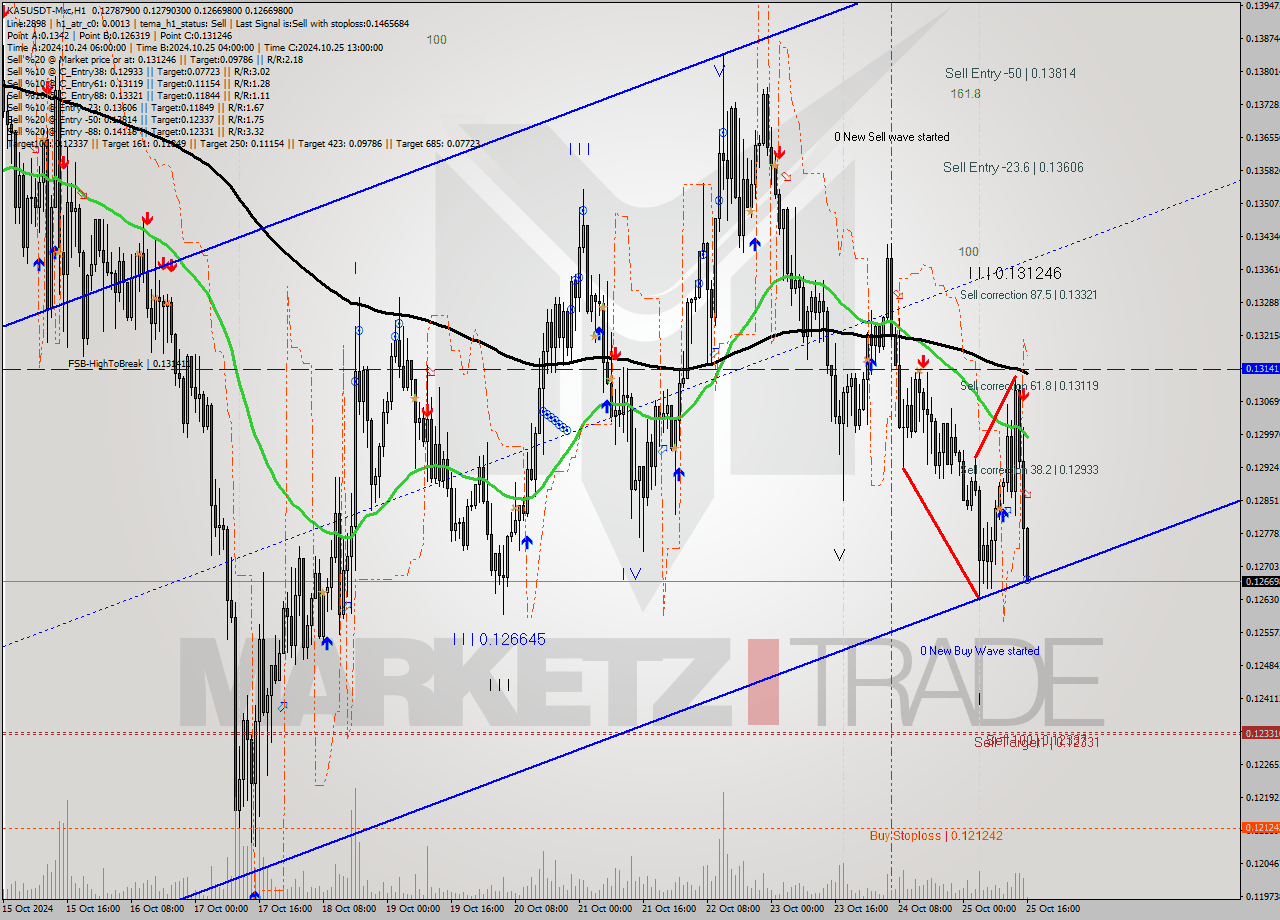Viewport: 1280px width, 920px height.
Task: Select the '25 Oct 16:00' time axis label
Action: pos(1053,909)
